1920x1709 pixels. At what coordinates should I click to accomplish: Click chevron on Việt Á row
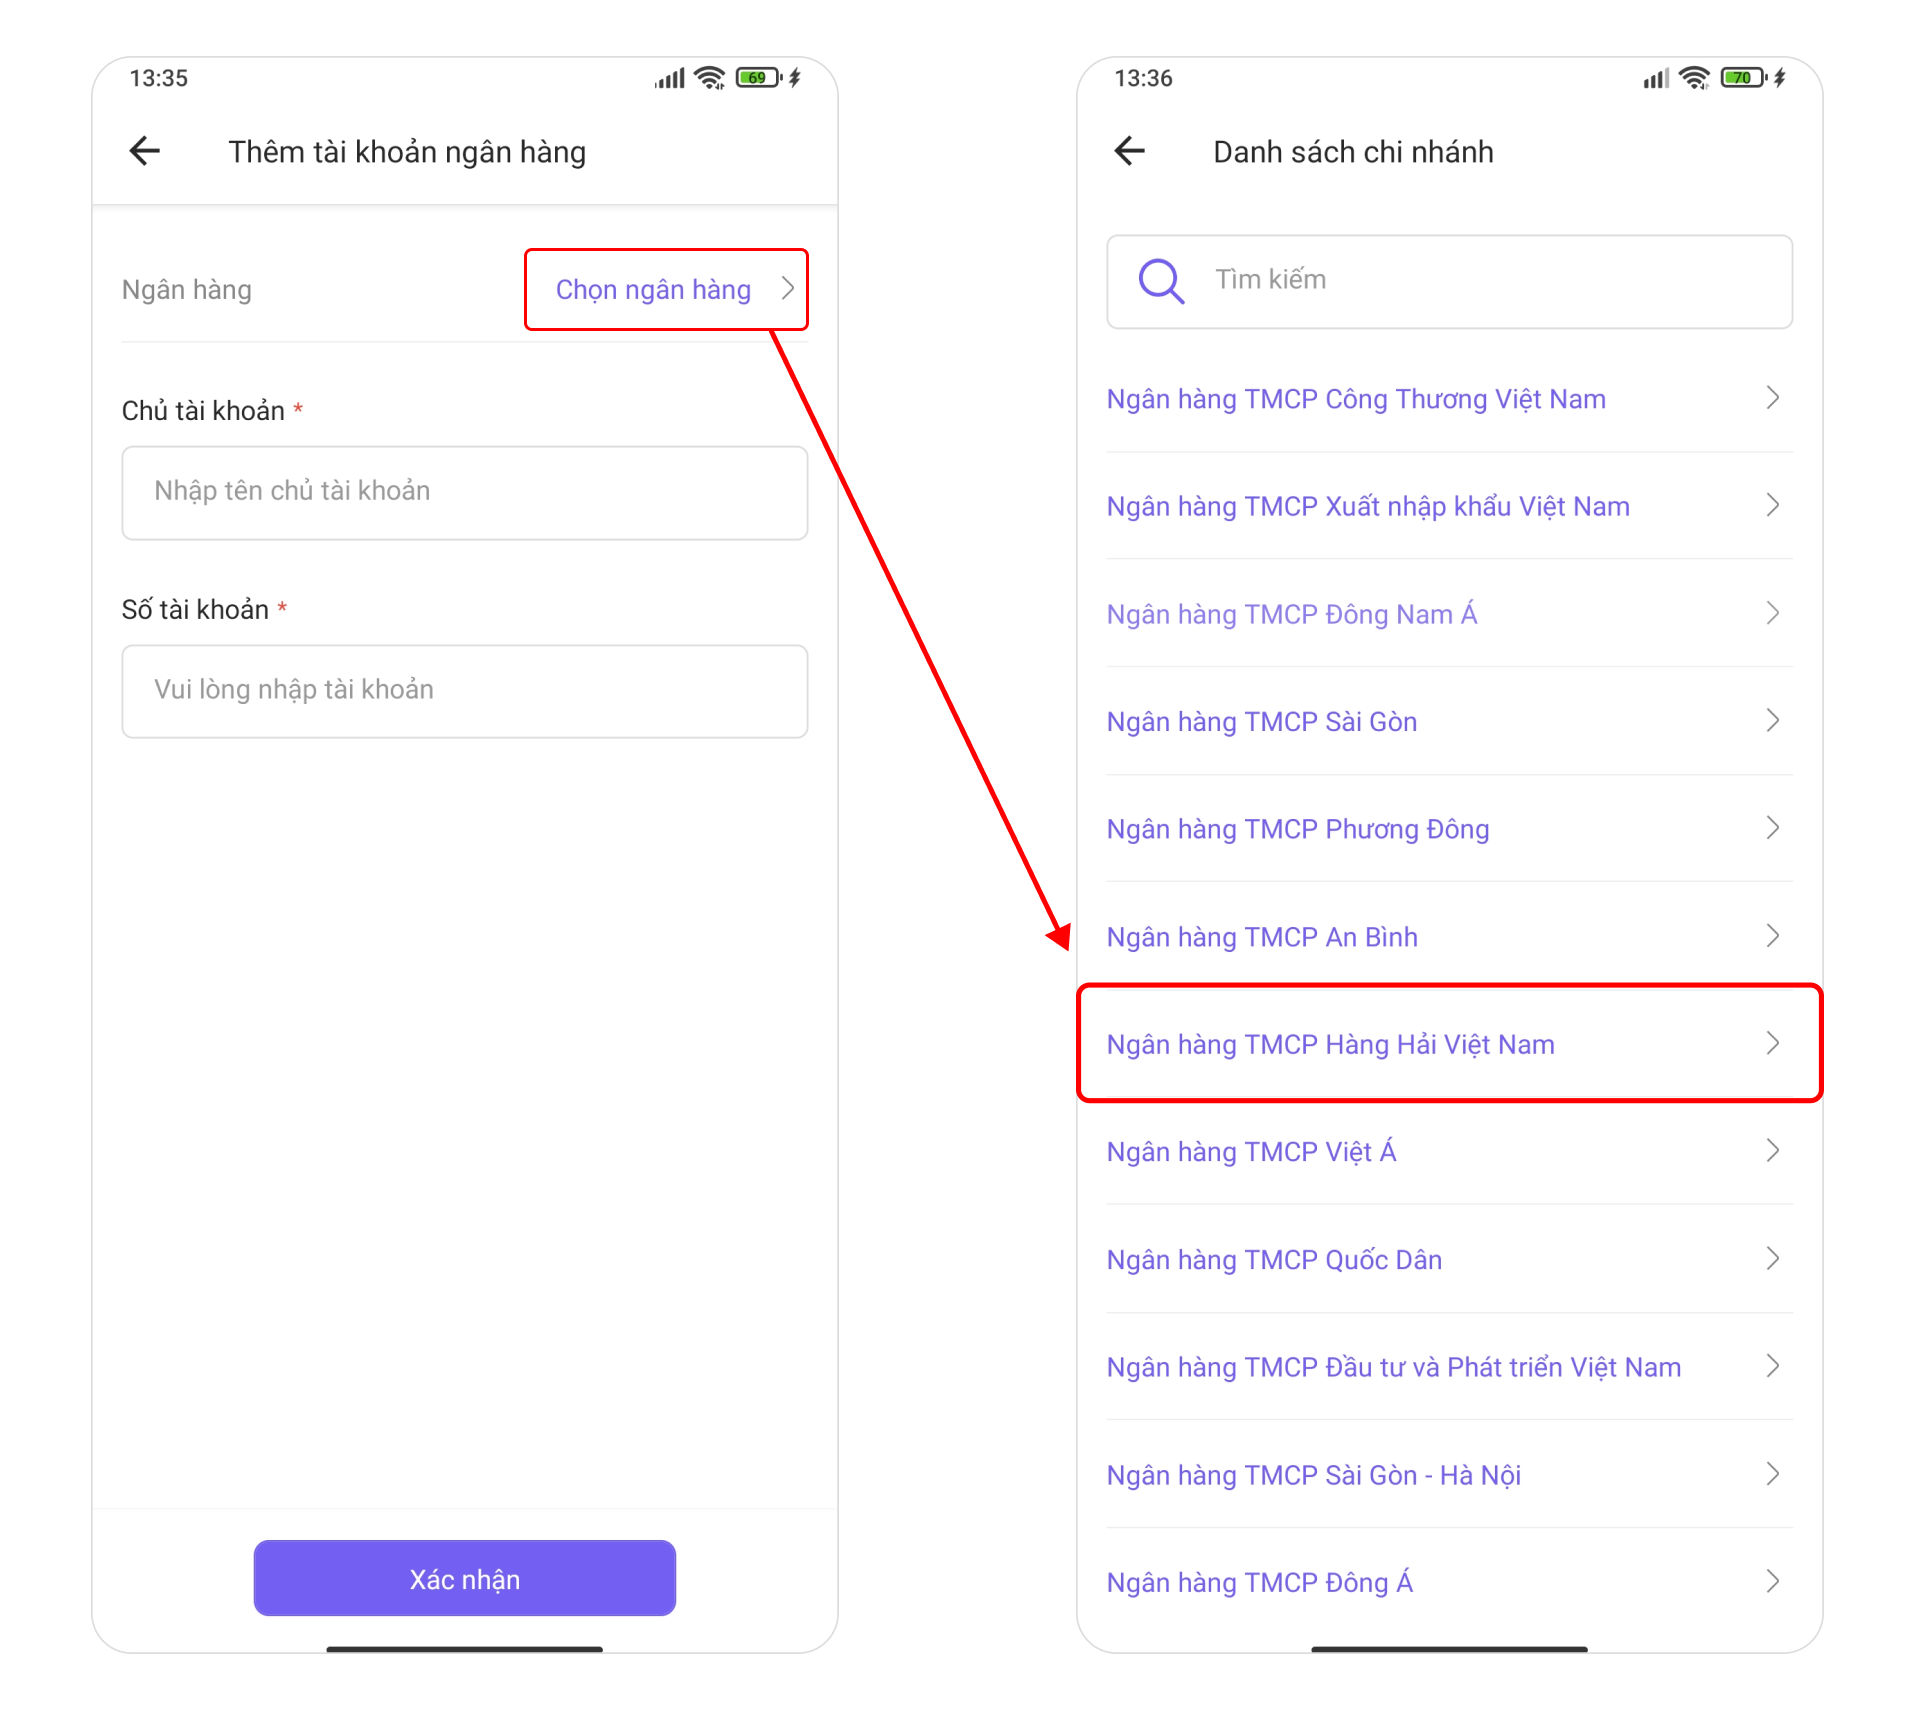click(1773, 1151)
